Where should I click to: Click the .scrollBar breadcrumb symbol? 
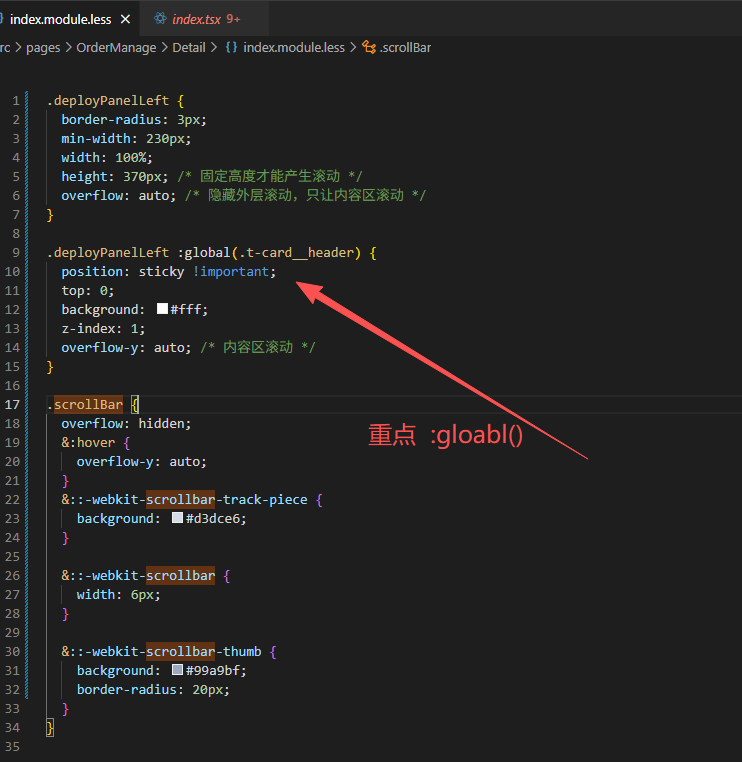point(405,48)
